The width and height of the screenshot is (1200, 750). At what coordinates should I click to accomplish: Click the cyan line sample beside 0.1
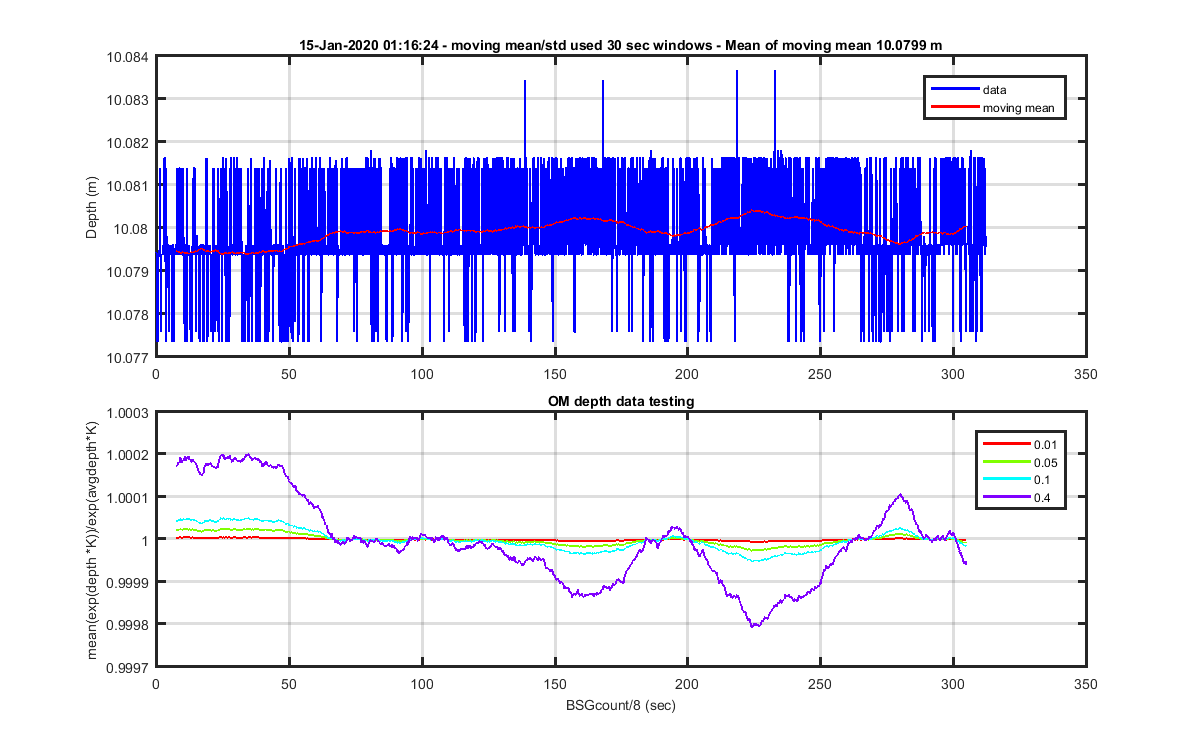(x=1006, y=479)
